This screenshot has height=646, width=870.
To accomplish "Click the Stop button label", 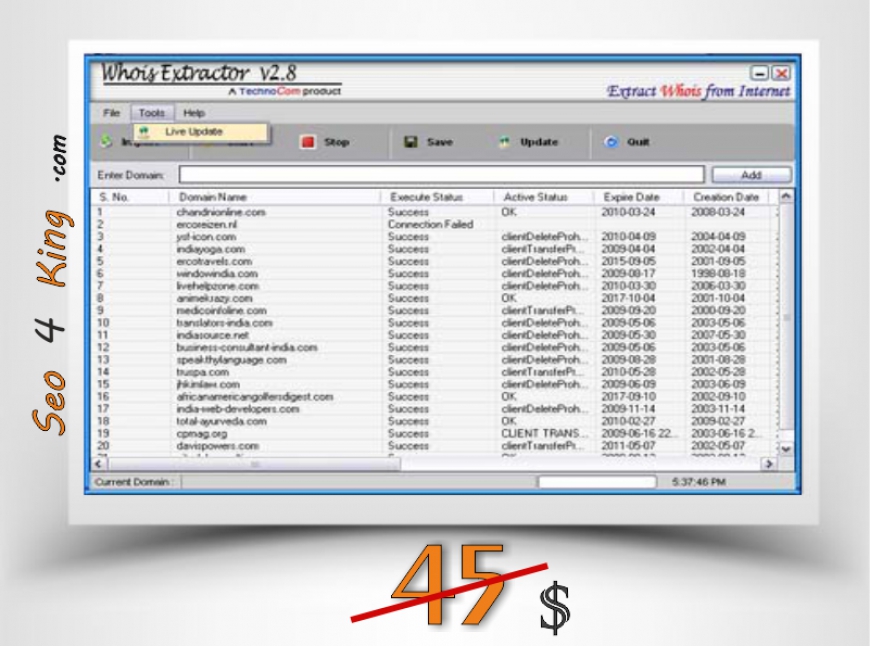I will [x=336, y=142].
